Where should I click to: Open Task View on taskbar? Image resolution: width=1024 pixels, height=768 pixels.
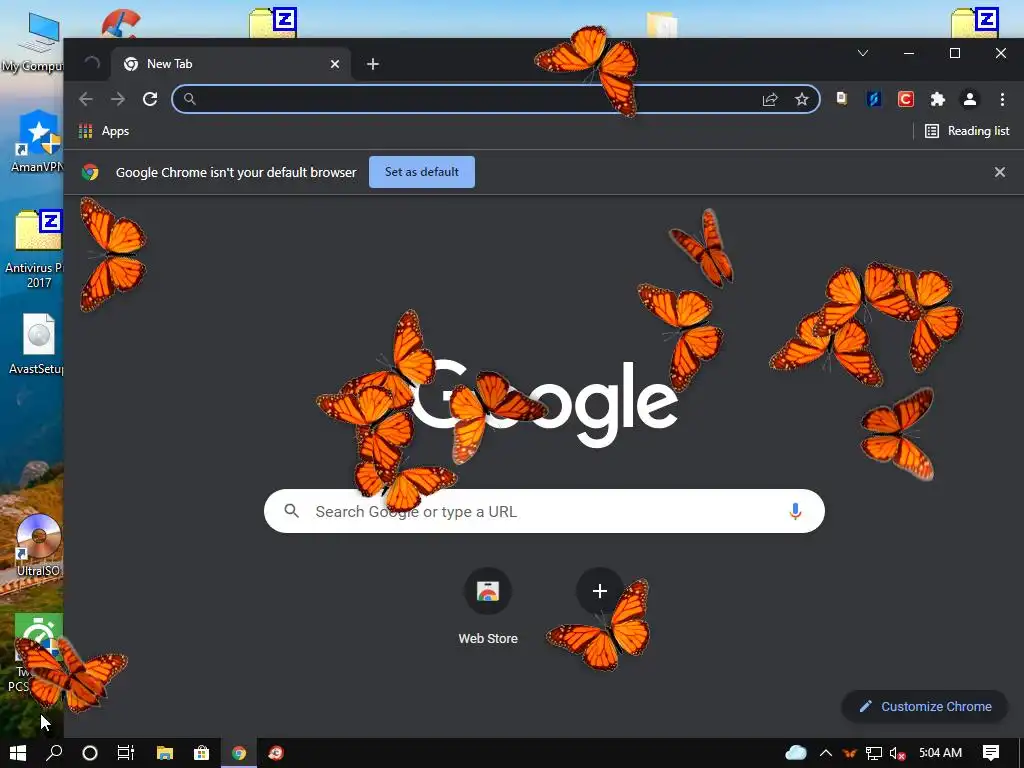126,753
